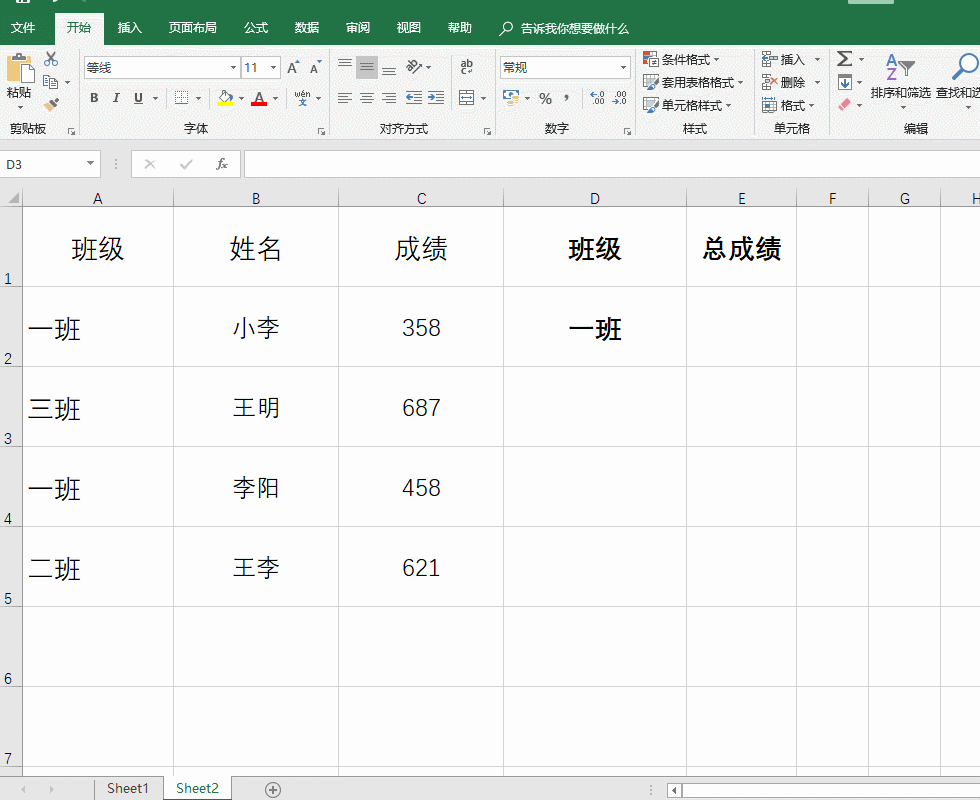Click the Clear eraser icon
980x800 pixels.
[x=845, y=105]
